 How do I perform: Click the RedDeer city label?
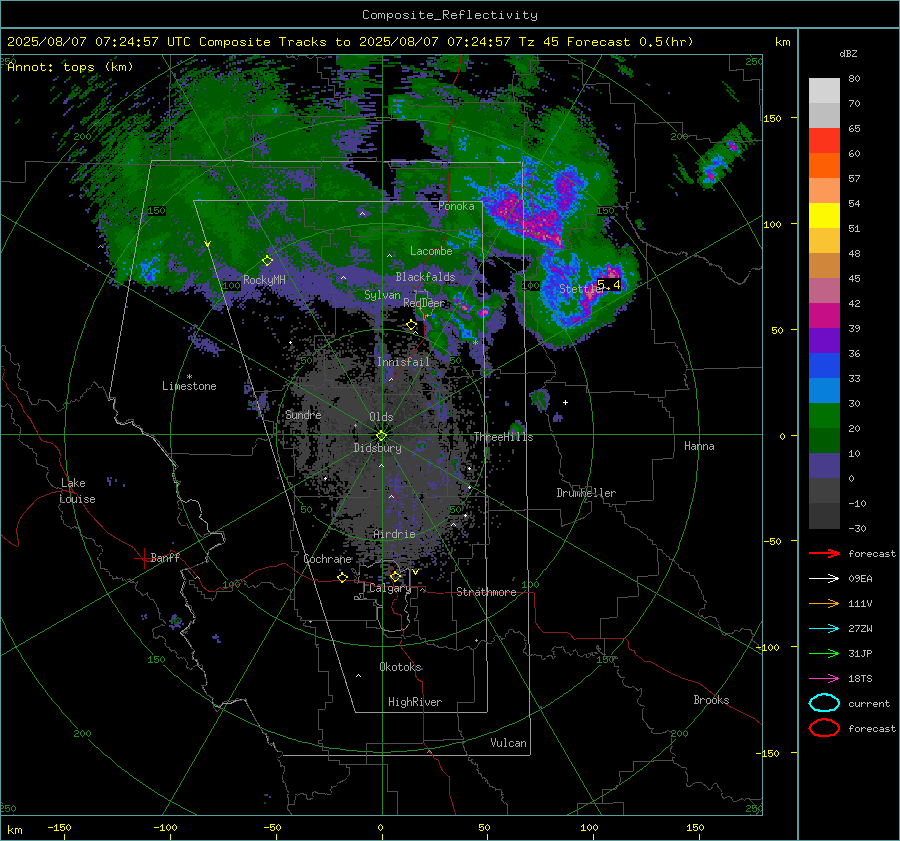424,303
